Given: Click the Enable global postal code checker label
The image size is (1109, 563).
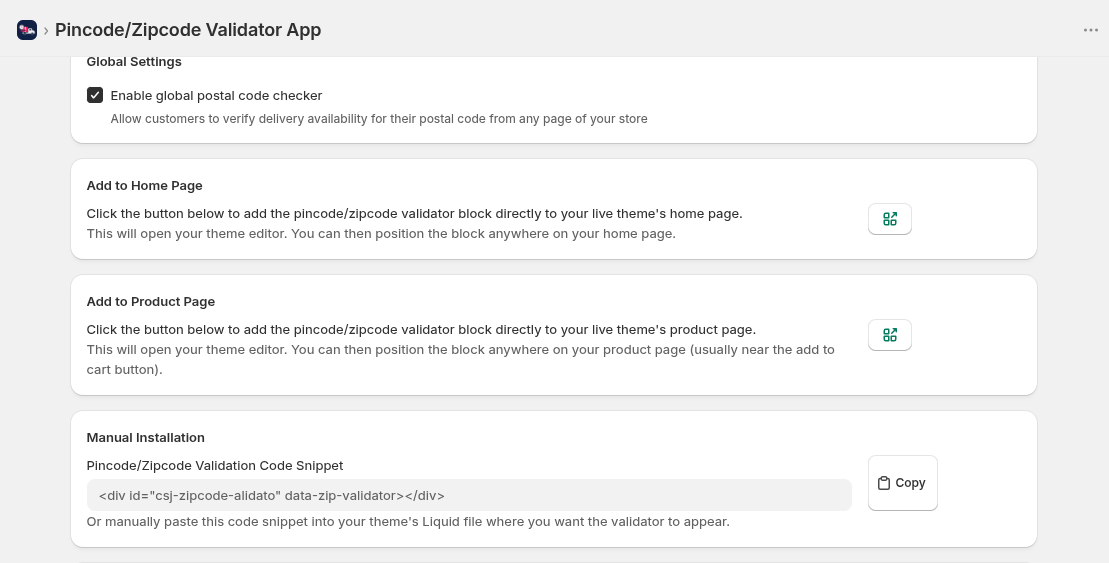Looking at the screenshot, I should tap(216, 95).
